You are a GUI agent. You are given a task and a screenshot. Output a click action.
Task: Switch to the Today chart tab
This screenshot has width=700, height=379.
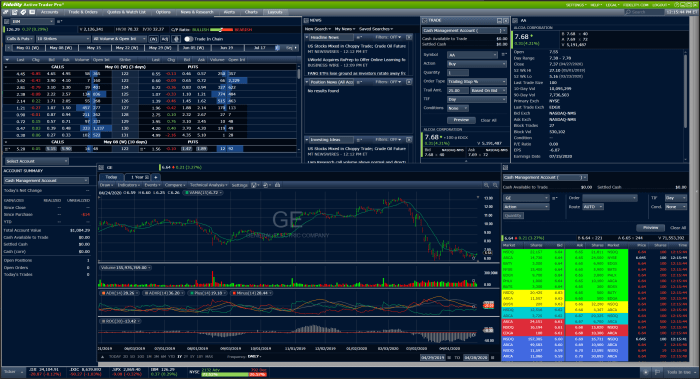point(111,177)
